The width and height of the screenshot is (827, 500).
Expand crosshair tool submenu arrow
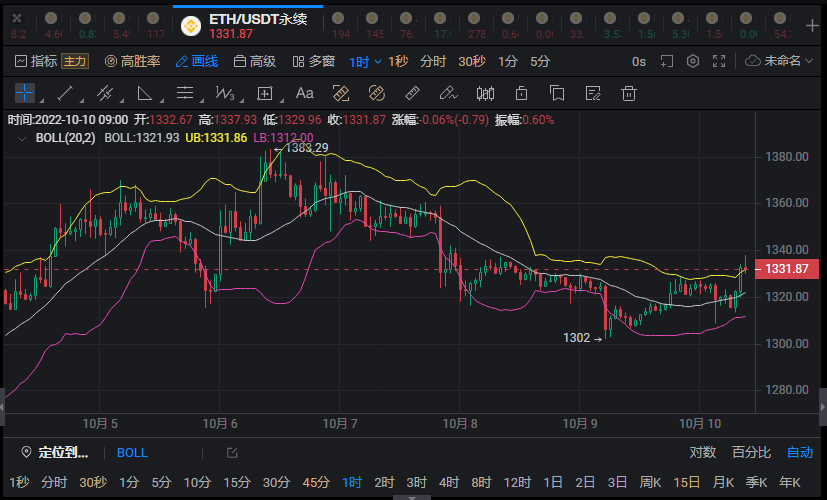click(42, 100)
